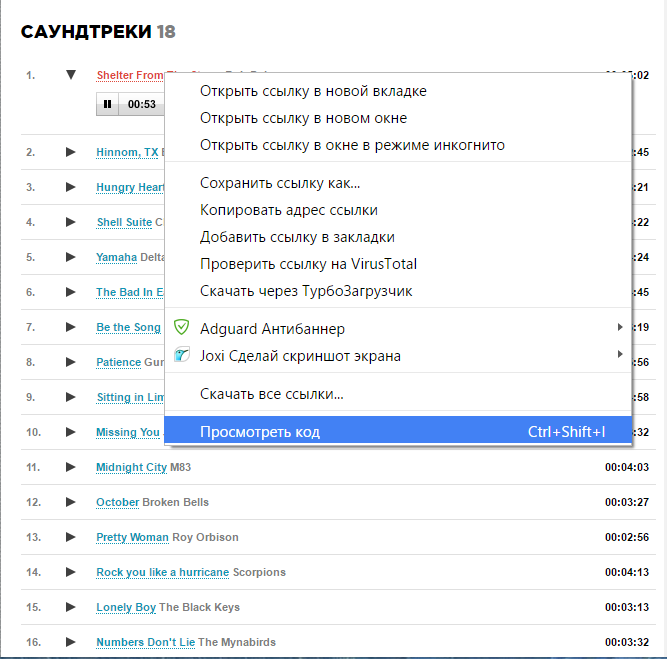667x659 pixels.
Task: Click the Adguard shield icon in menu
Action: coord(182,327)
